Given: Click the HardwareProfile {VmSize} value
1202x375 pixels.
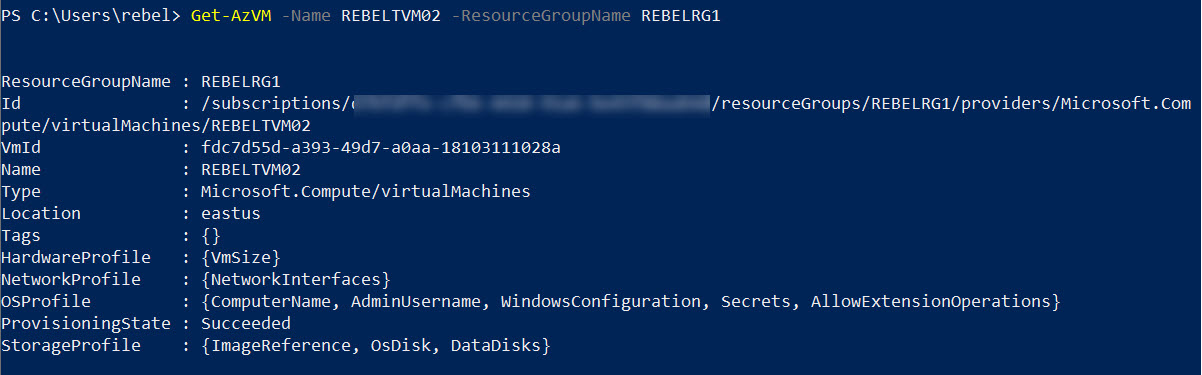Looking at the screenshot, I should pos(241,258).
